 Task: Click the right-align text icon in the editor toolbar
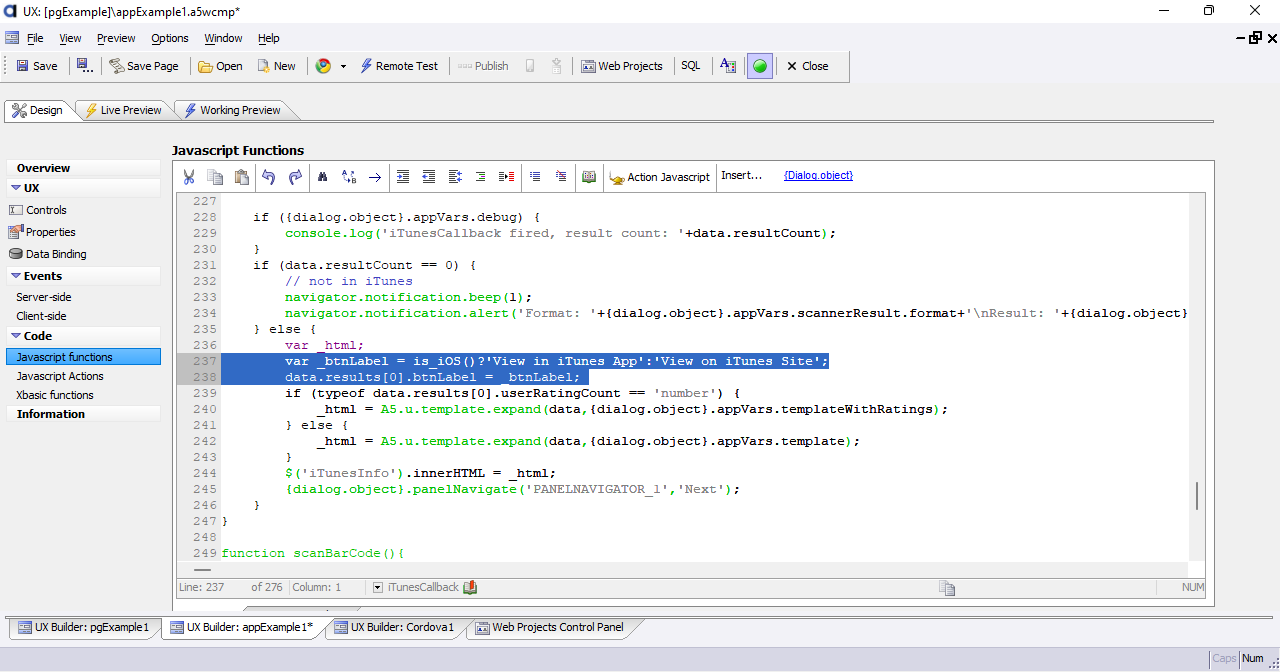click(481, 177)
